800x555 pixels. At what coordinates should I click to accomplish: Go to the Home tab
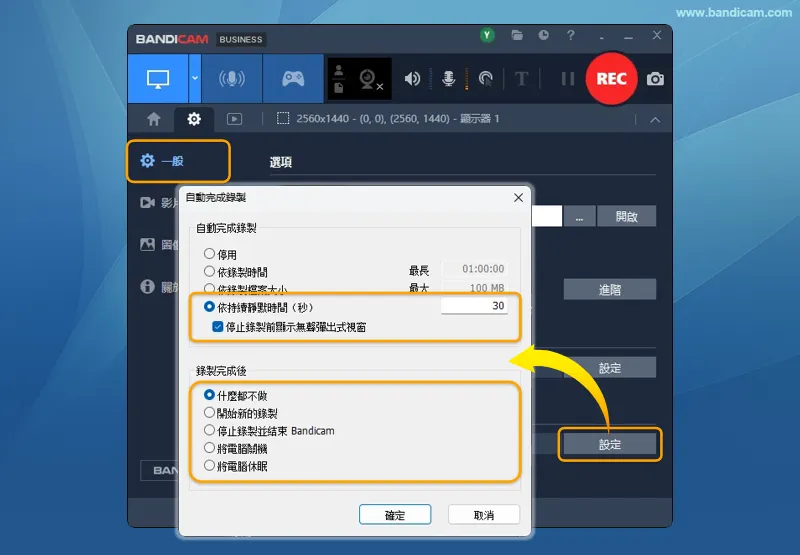154,119
